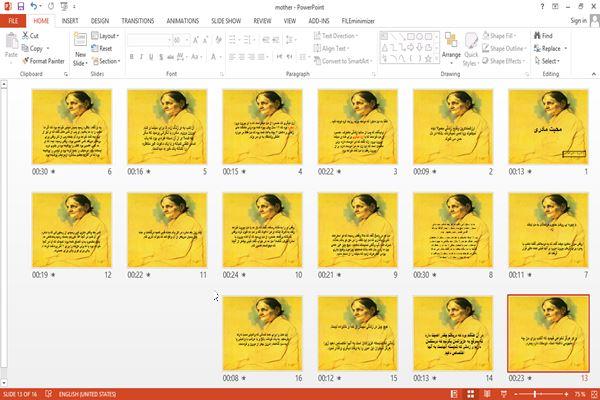
Task: Switch to Normal view in status bar
Action: pyautogui.click(x=454, y=394)
